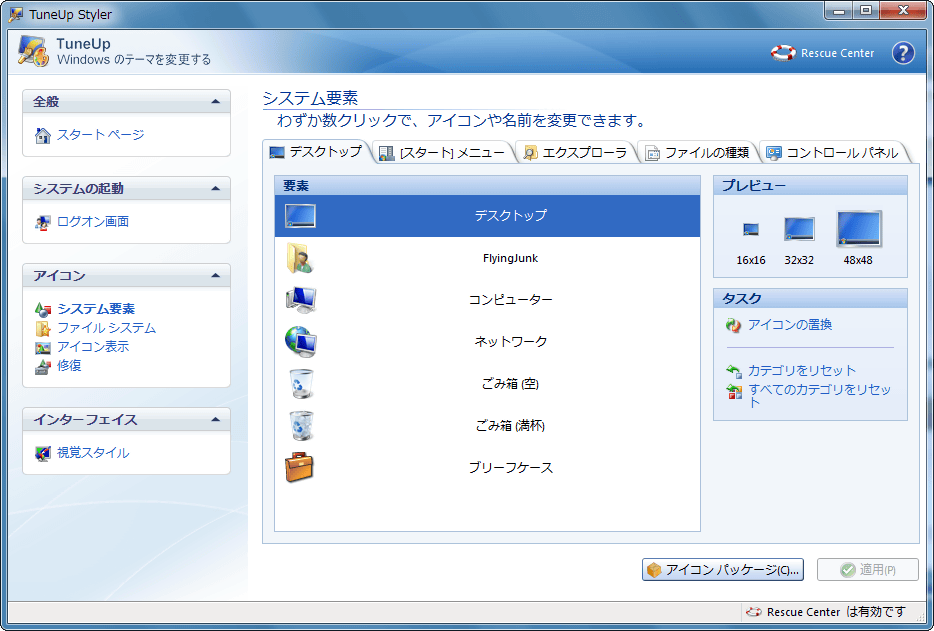Image resolution: width=934 pixels, height=631 pixels.
Task: Click the アイコン表示 sidebar icon
Action: 42,347
